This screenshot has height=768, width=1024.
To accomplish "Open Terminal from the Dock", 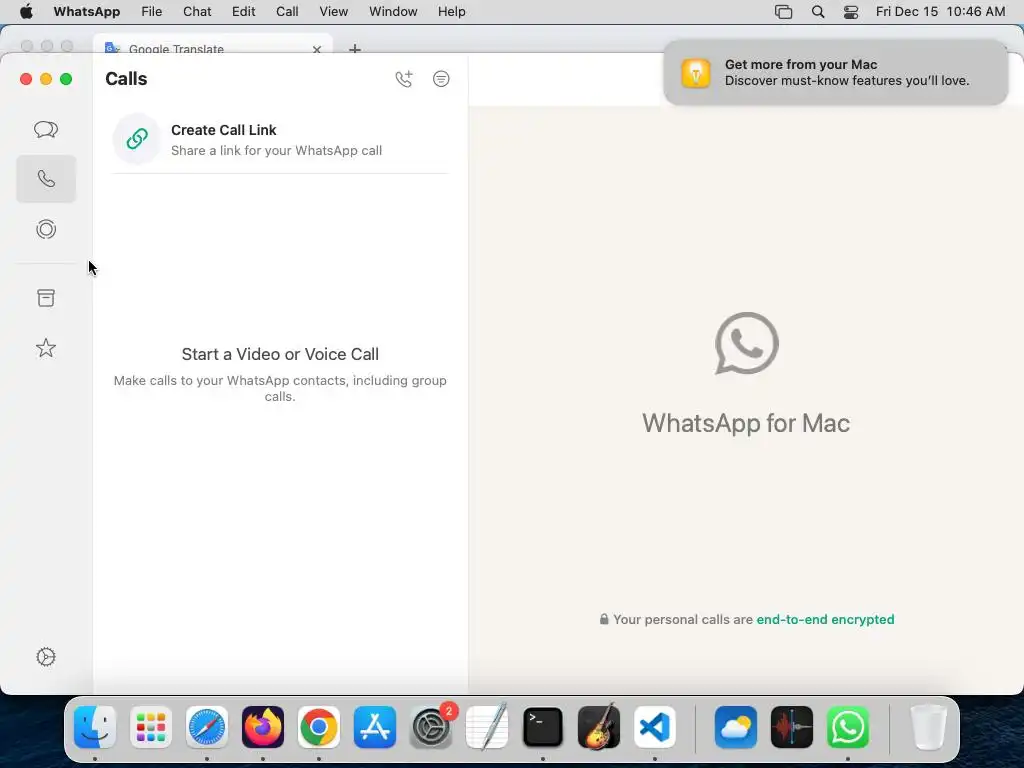I will pos(543,727).
